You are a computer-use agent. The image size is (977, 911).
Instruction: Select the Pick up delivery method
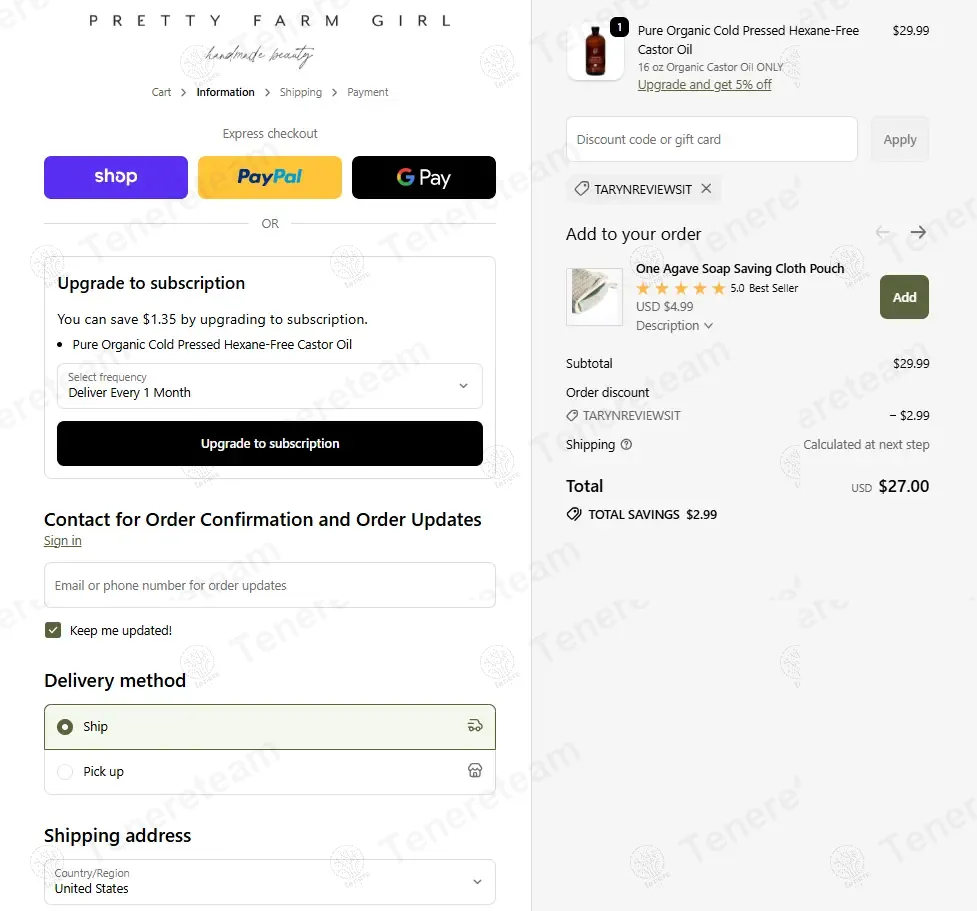pos(270,772)
